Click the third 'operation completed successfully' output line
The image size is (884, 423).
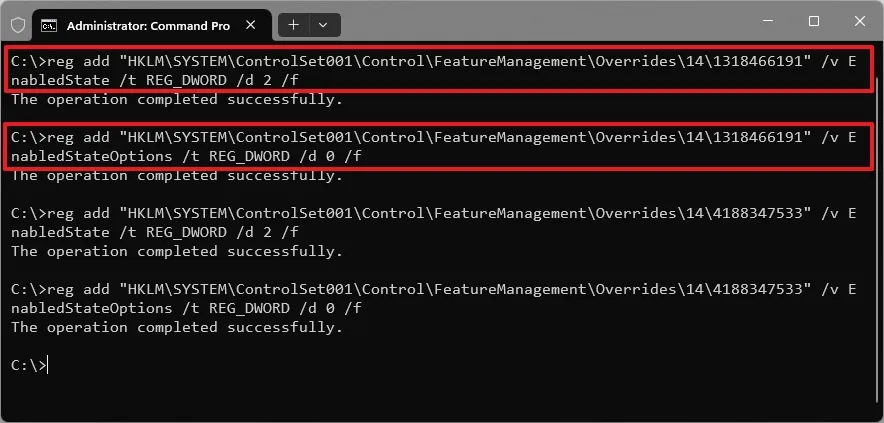[x=177, y=251]
